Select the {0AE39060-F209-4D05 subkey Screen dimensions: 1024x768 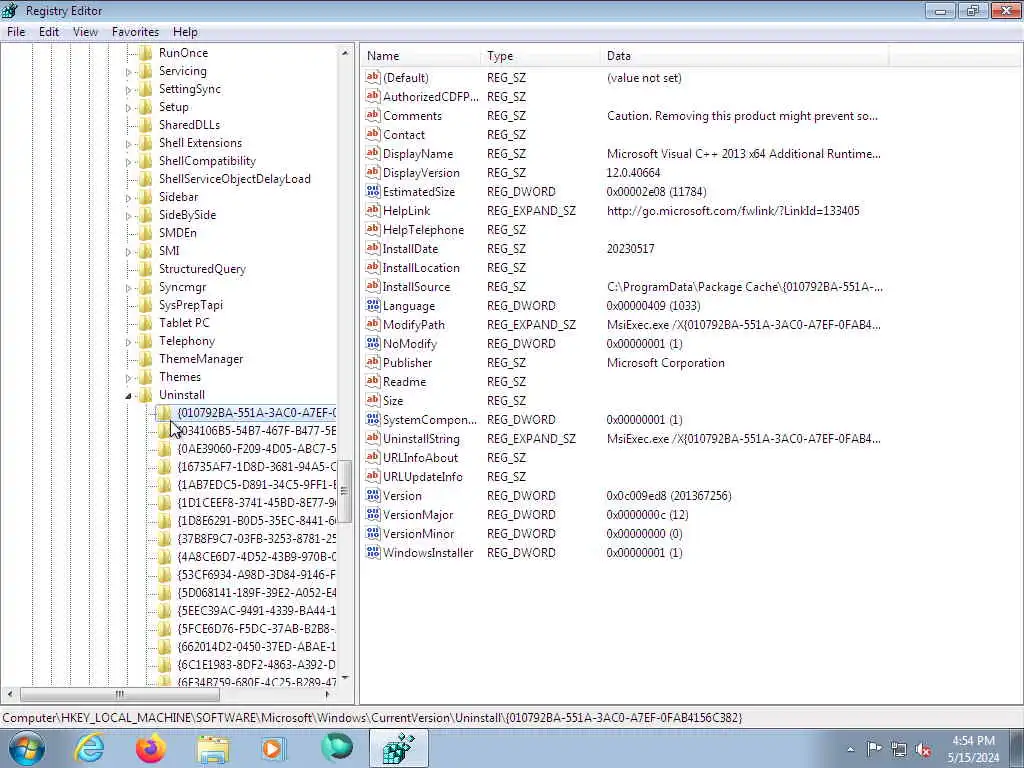[257, 449]
